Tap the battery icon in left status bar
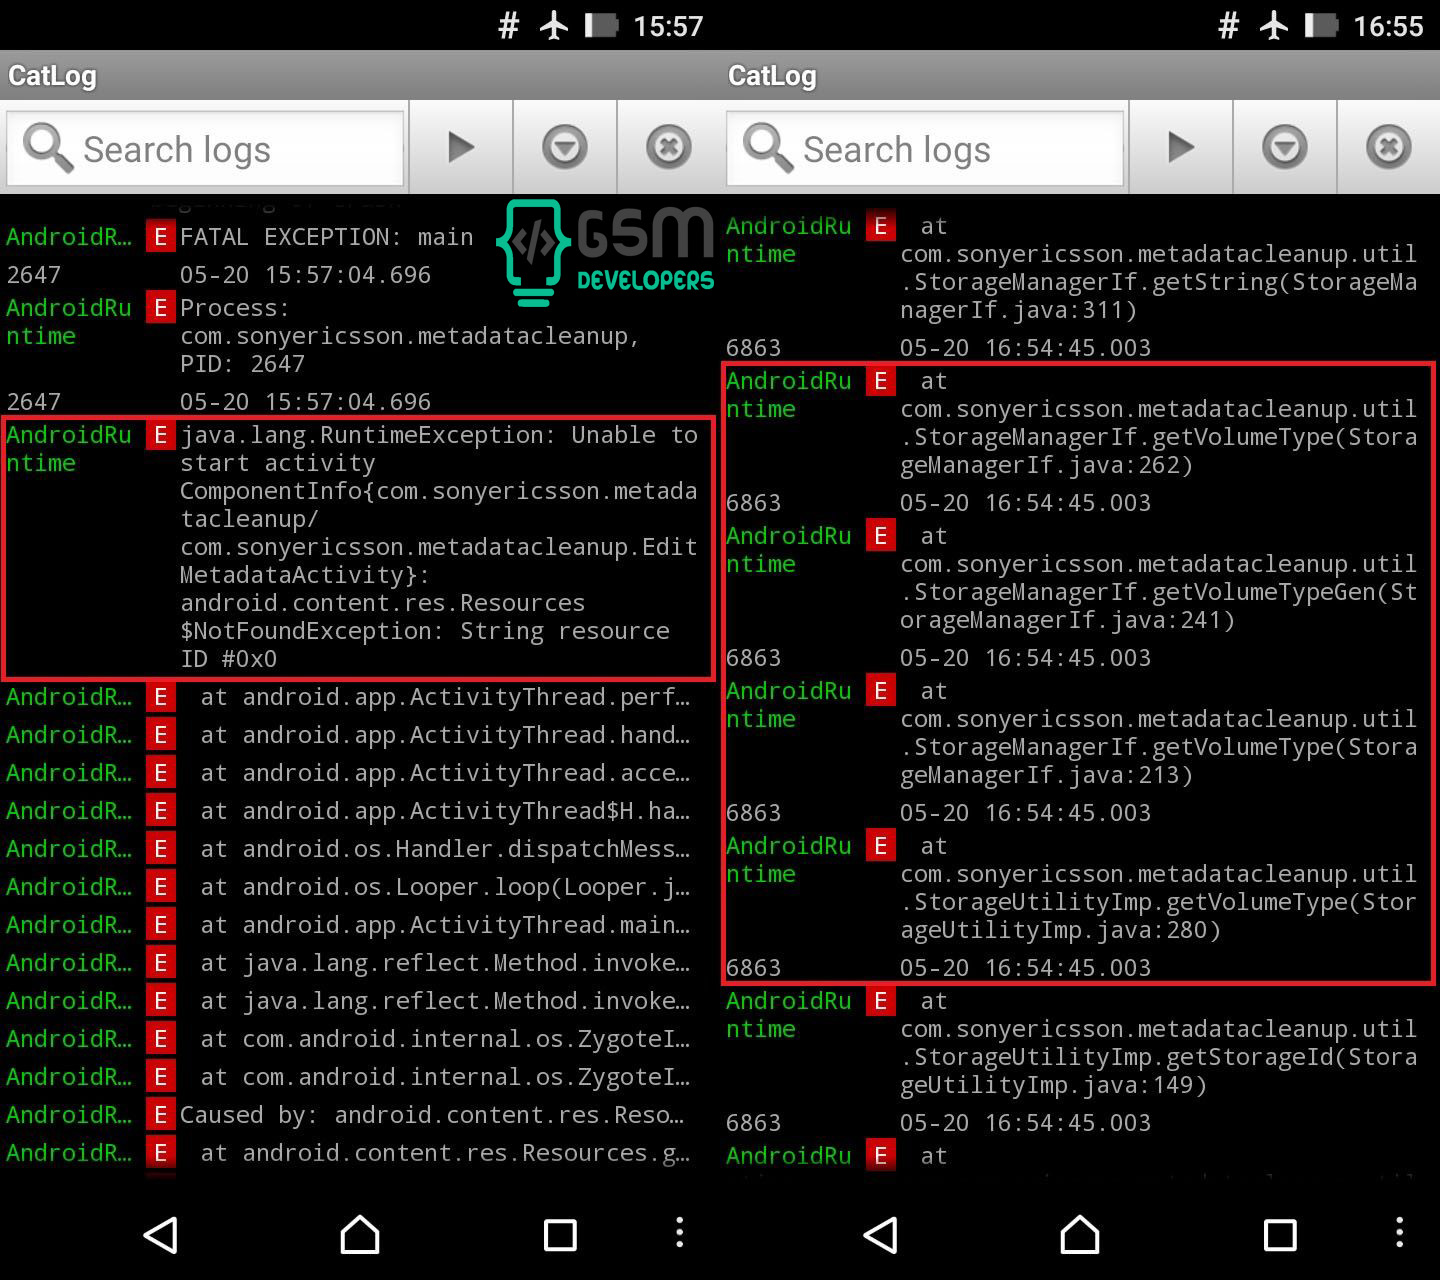1440x1280 pixels. 601,25
